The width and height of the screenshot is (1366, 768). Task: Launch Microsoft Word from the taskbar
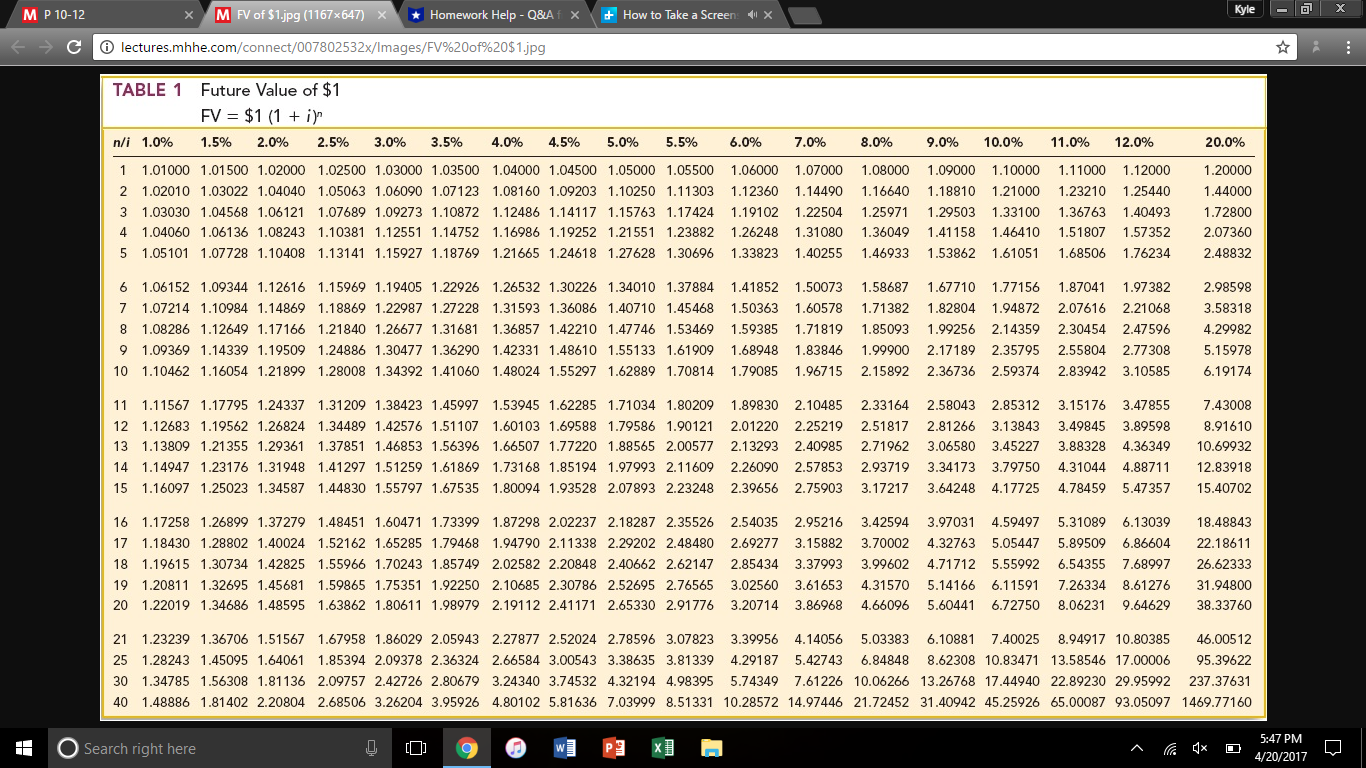click(x=561, y=745)
